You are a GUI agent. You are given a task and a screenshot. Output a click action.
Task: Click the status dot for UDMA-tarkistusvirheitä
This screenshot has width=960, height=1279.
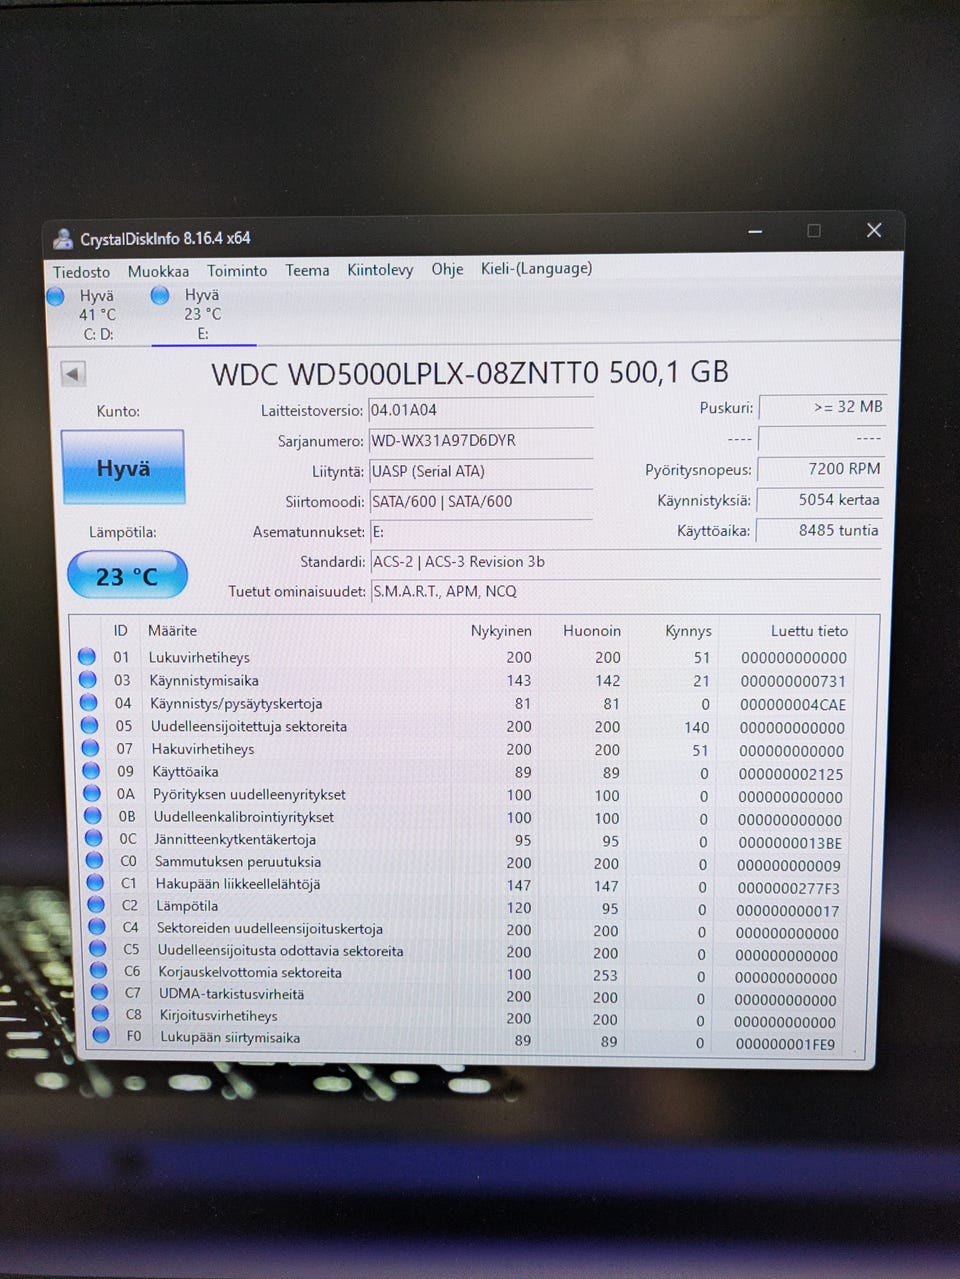pos(99,992)
